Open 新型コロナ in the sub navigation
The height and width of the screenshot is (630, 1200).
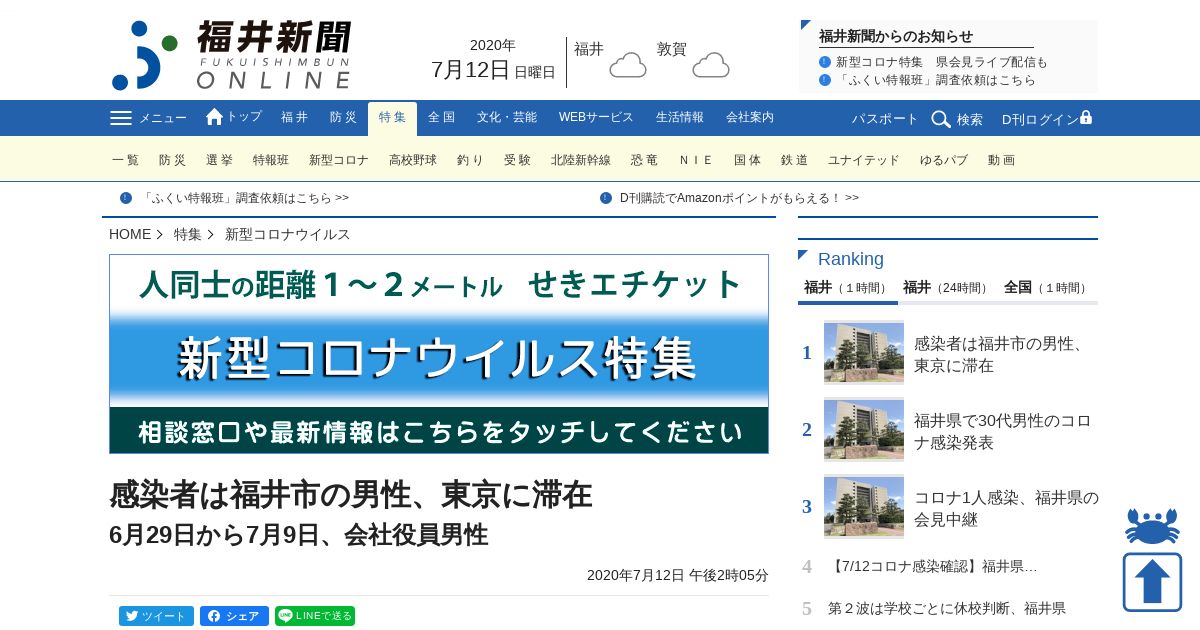tap(339, 160)
